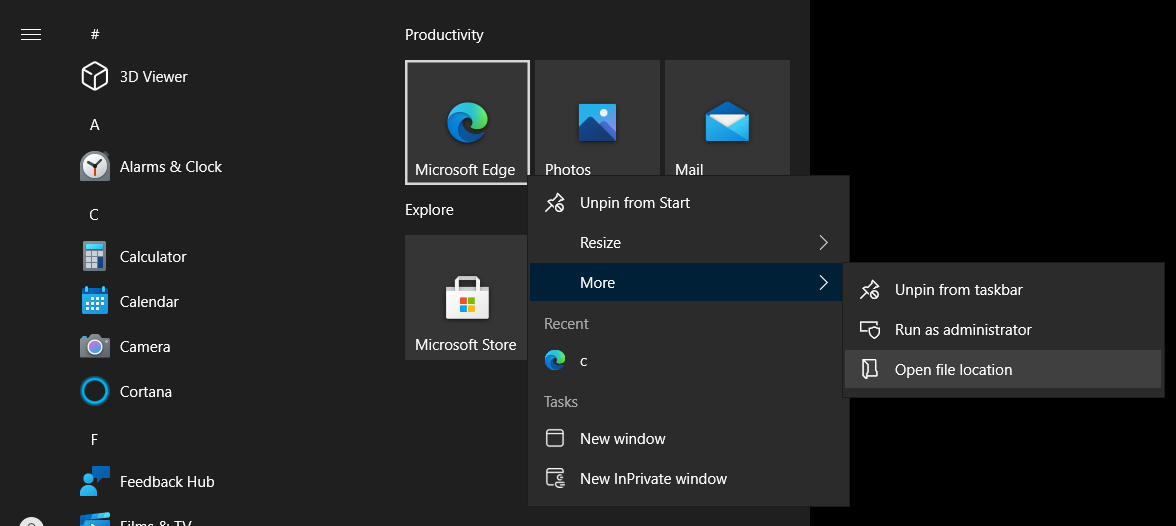Viewport: 1176px width, 526px height.
Task: Click the New InPrivate window icon
Action: coord(555,478)
